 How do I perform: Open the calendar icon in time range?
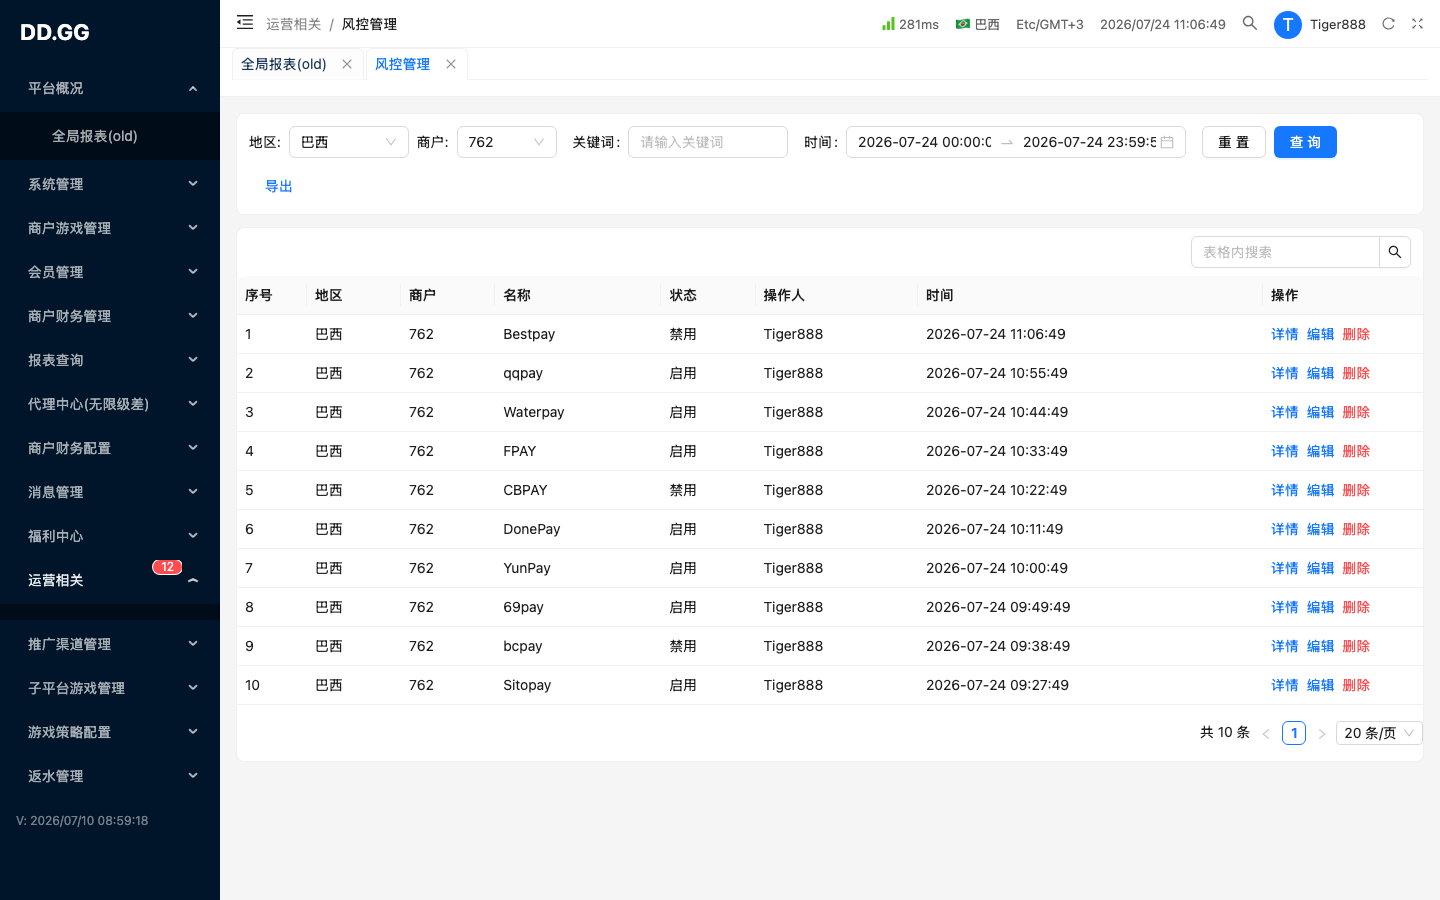click(x=1167, y=142)
